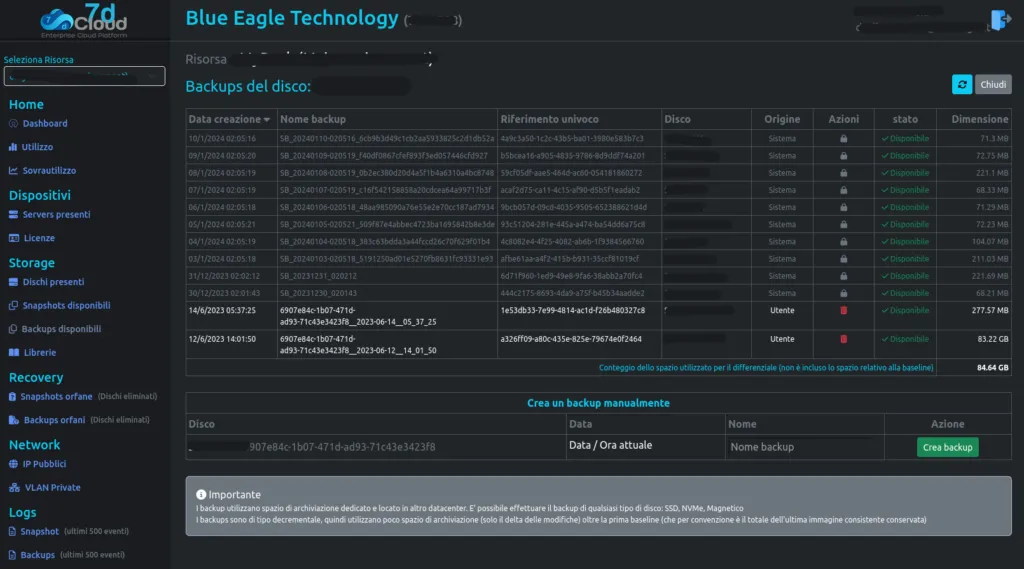Screen dimensions: 1024x569
Task: Sort by the Data creazione column arrow
Action: [266, 120]
